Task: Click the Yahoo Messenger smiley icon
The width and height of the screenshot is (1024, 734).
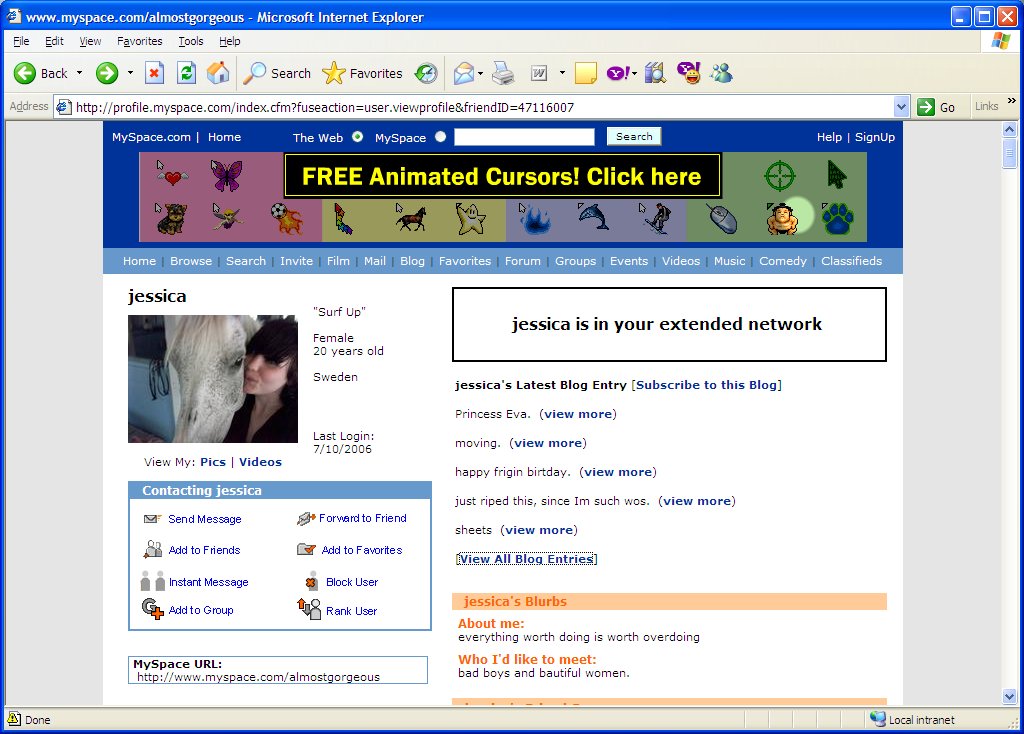Action: click(689, 73)
